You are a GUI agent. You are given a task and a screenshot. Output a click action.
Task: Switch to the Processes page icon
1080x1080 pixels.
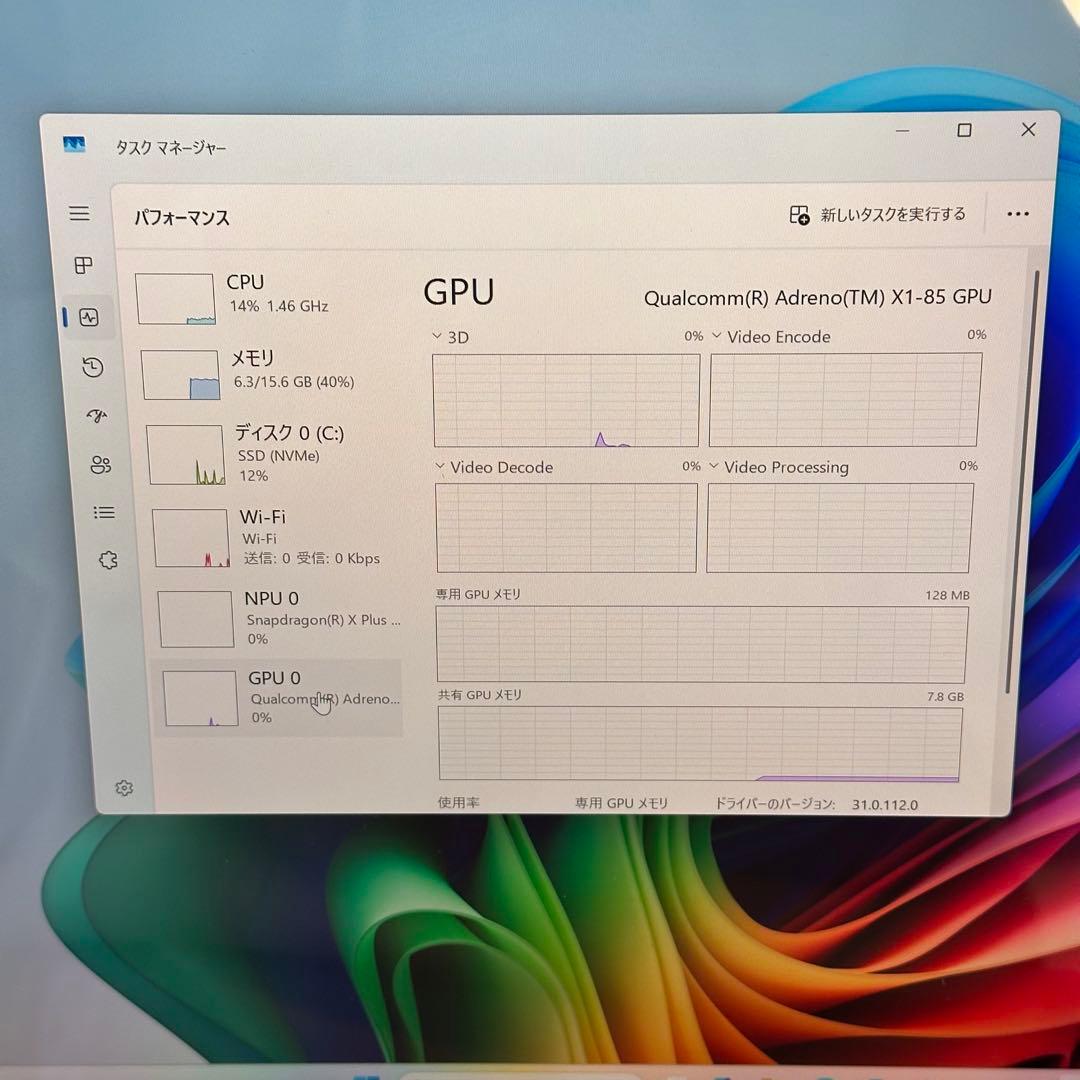tap(84, 265)
